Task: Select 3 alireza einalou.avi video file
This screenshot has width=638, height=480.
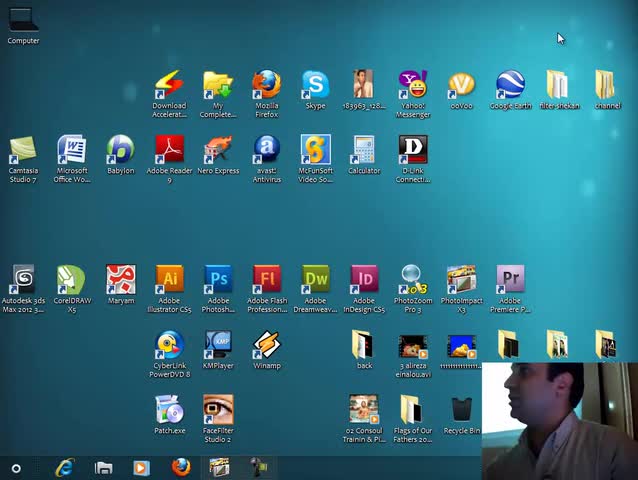Action: [413, 356]
